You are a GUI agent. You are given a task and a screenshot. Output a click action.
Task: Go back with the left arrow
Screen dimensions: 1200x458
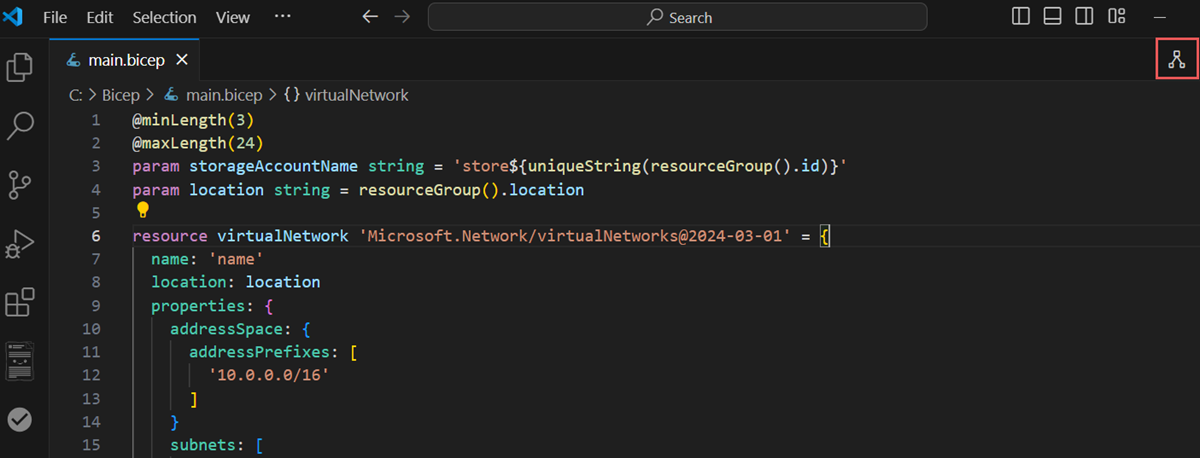coord(370,17)
